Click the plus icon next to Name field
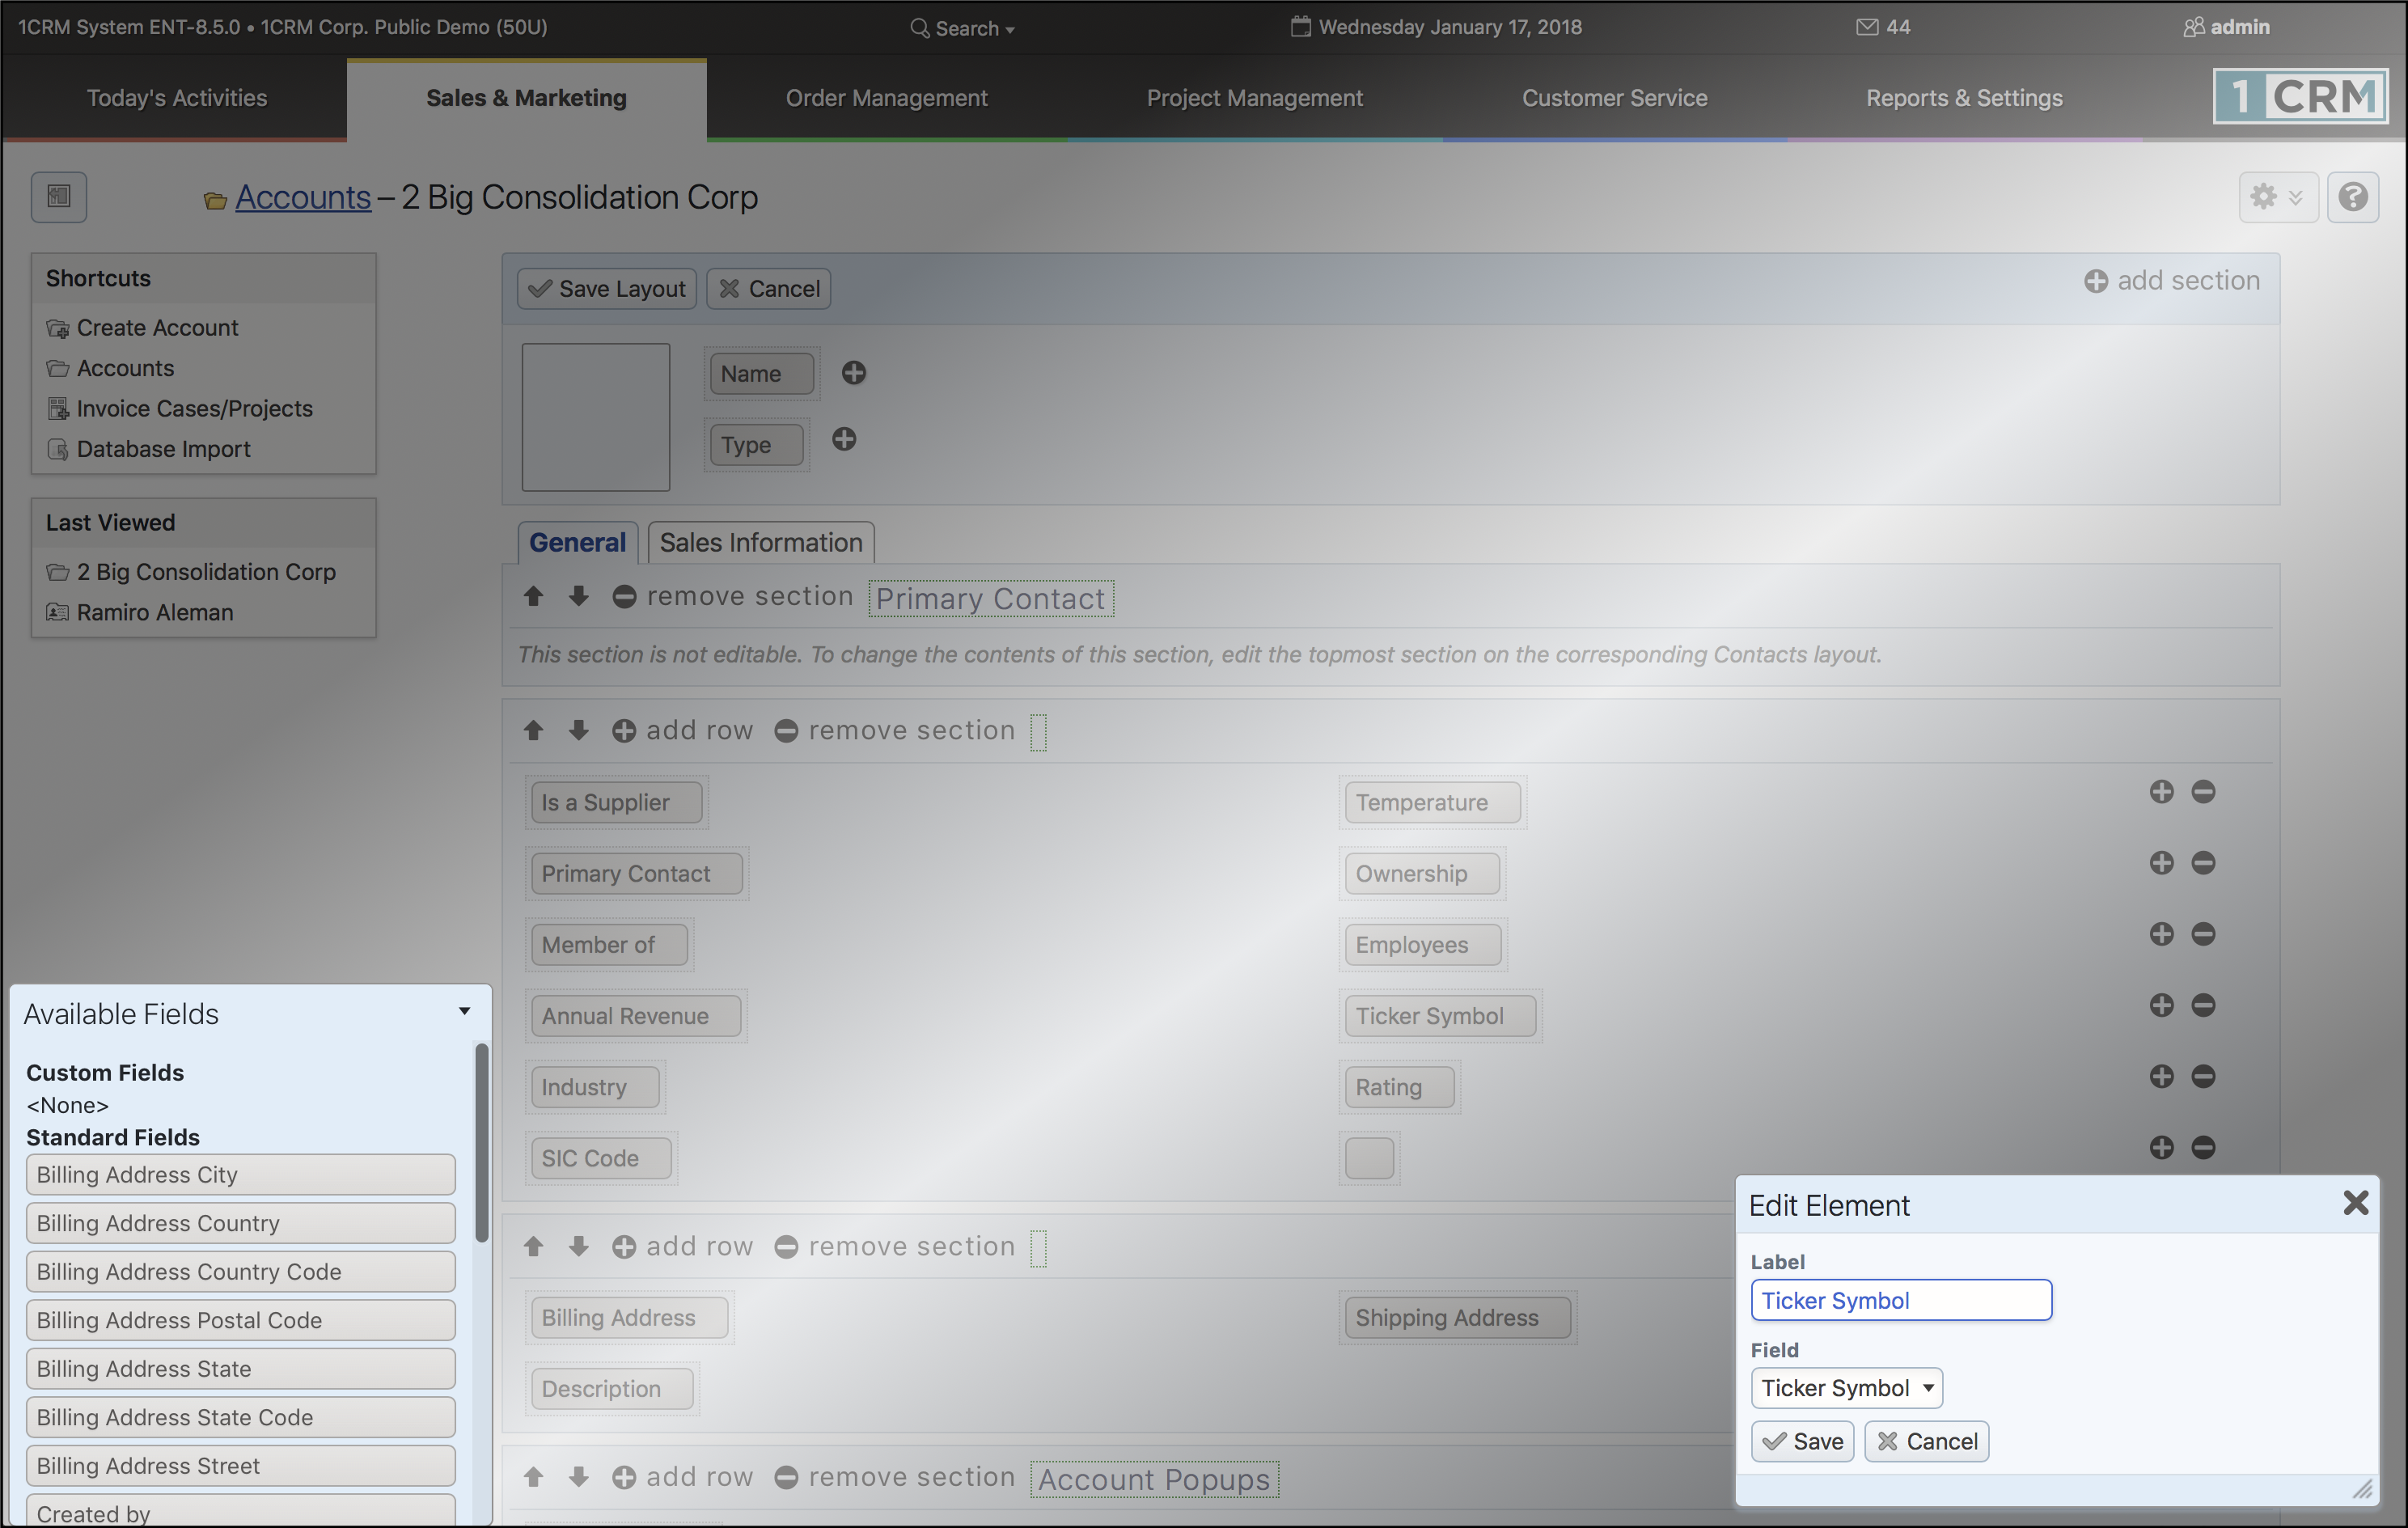 853,373
